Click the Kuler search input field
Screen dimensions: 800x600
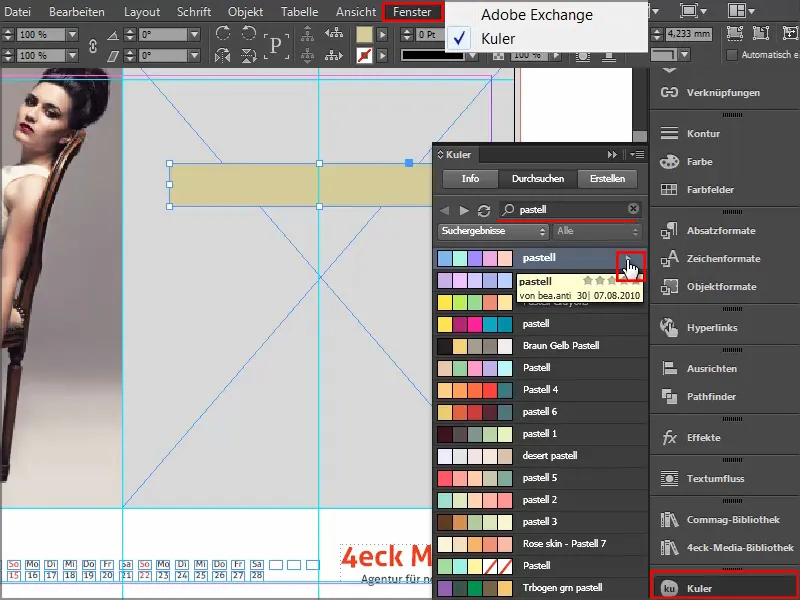tap(571, 210)
